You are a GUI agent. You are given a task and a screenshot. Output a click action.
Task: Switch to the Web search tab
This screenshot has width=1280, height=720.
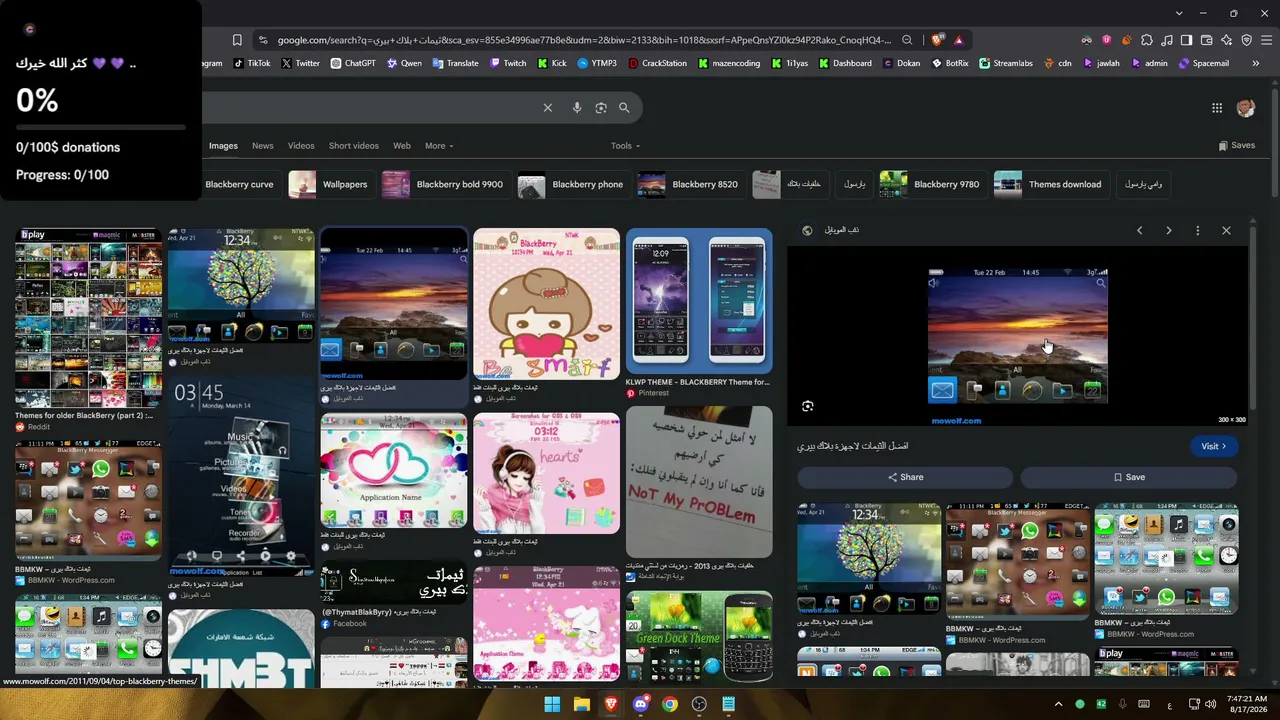(402, 146)
